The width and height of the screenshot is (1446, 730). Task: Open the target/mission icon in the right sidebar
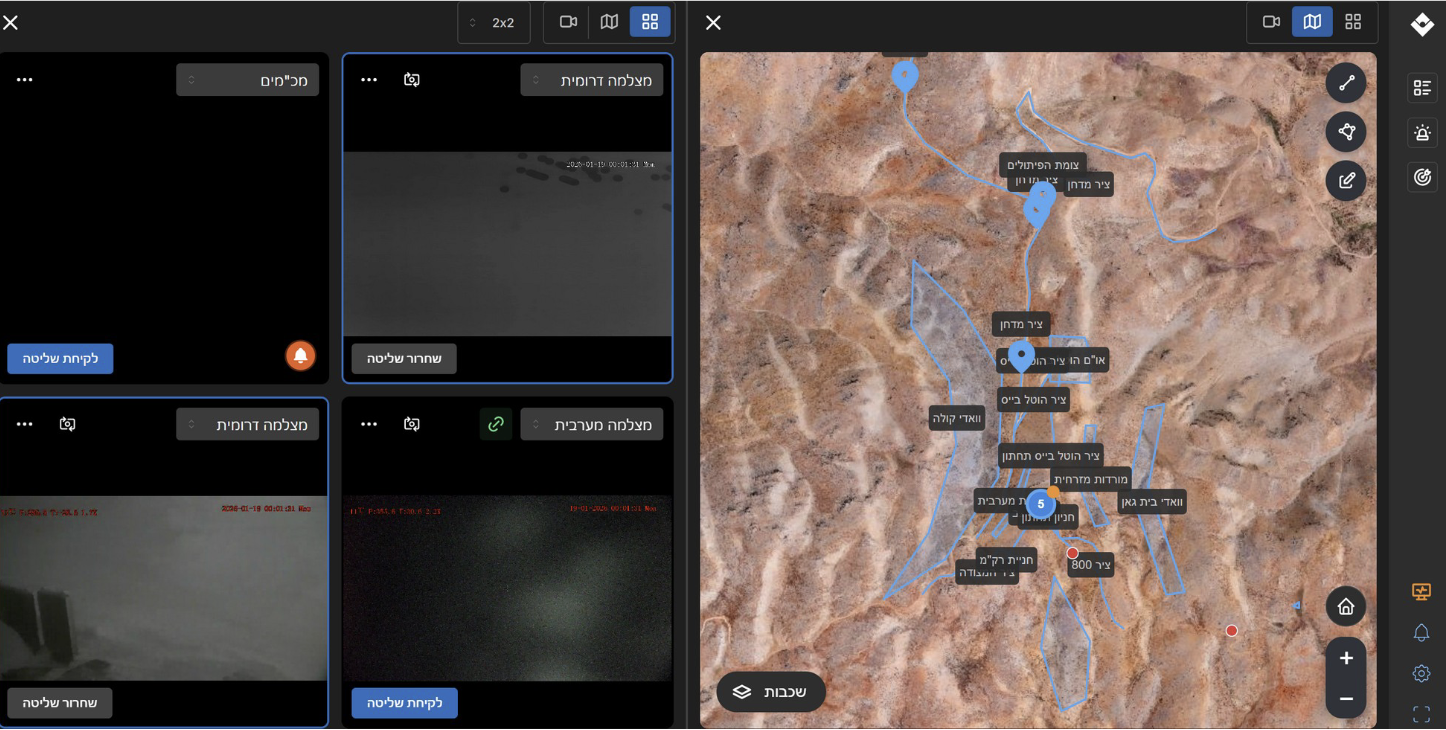[1421, 177]
